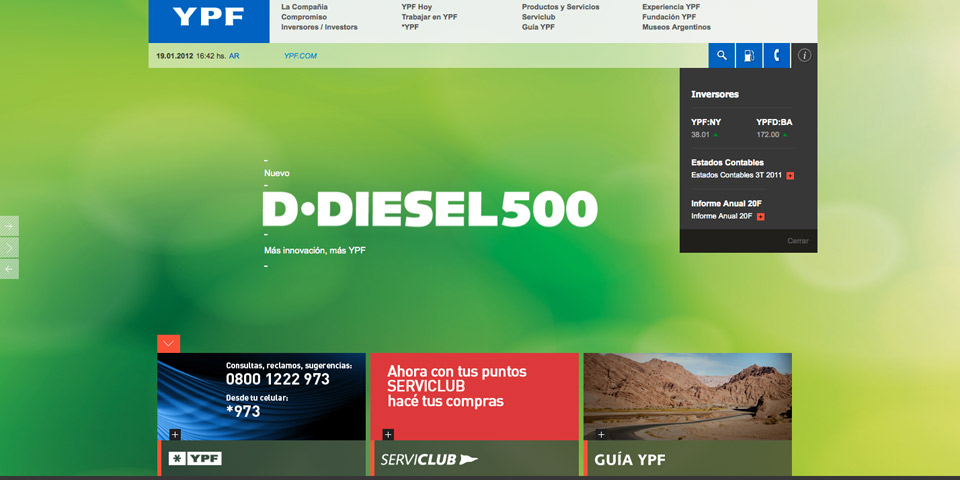Download the red icon next to Estados Contables 3T 2011
Viewport: 960px width, 480px height.
point(790,176)
